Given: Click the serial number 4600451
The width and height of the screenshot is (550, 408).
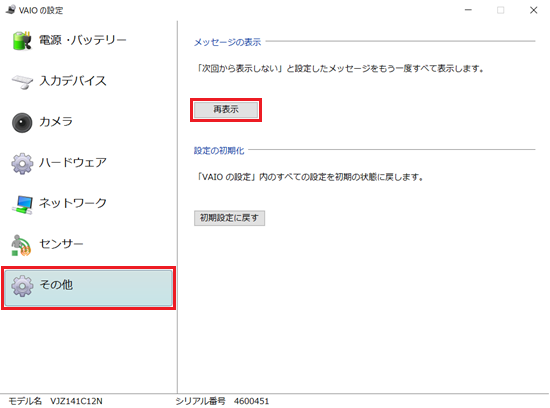Looking at the screenshot, I should (251, 401).
